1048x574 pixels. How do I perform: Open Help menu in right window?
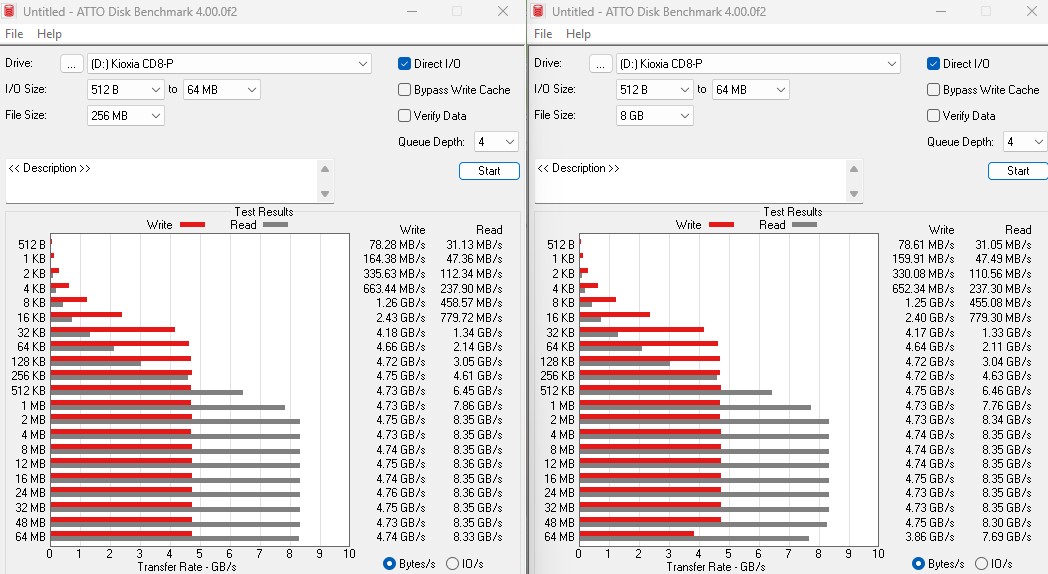tap(578, 34)
